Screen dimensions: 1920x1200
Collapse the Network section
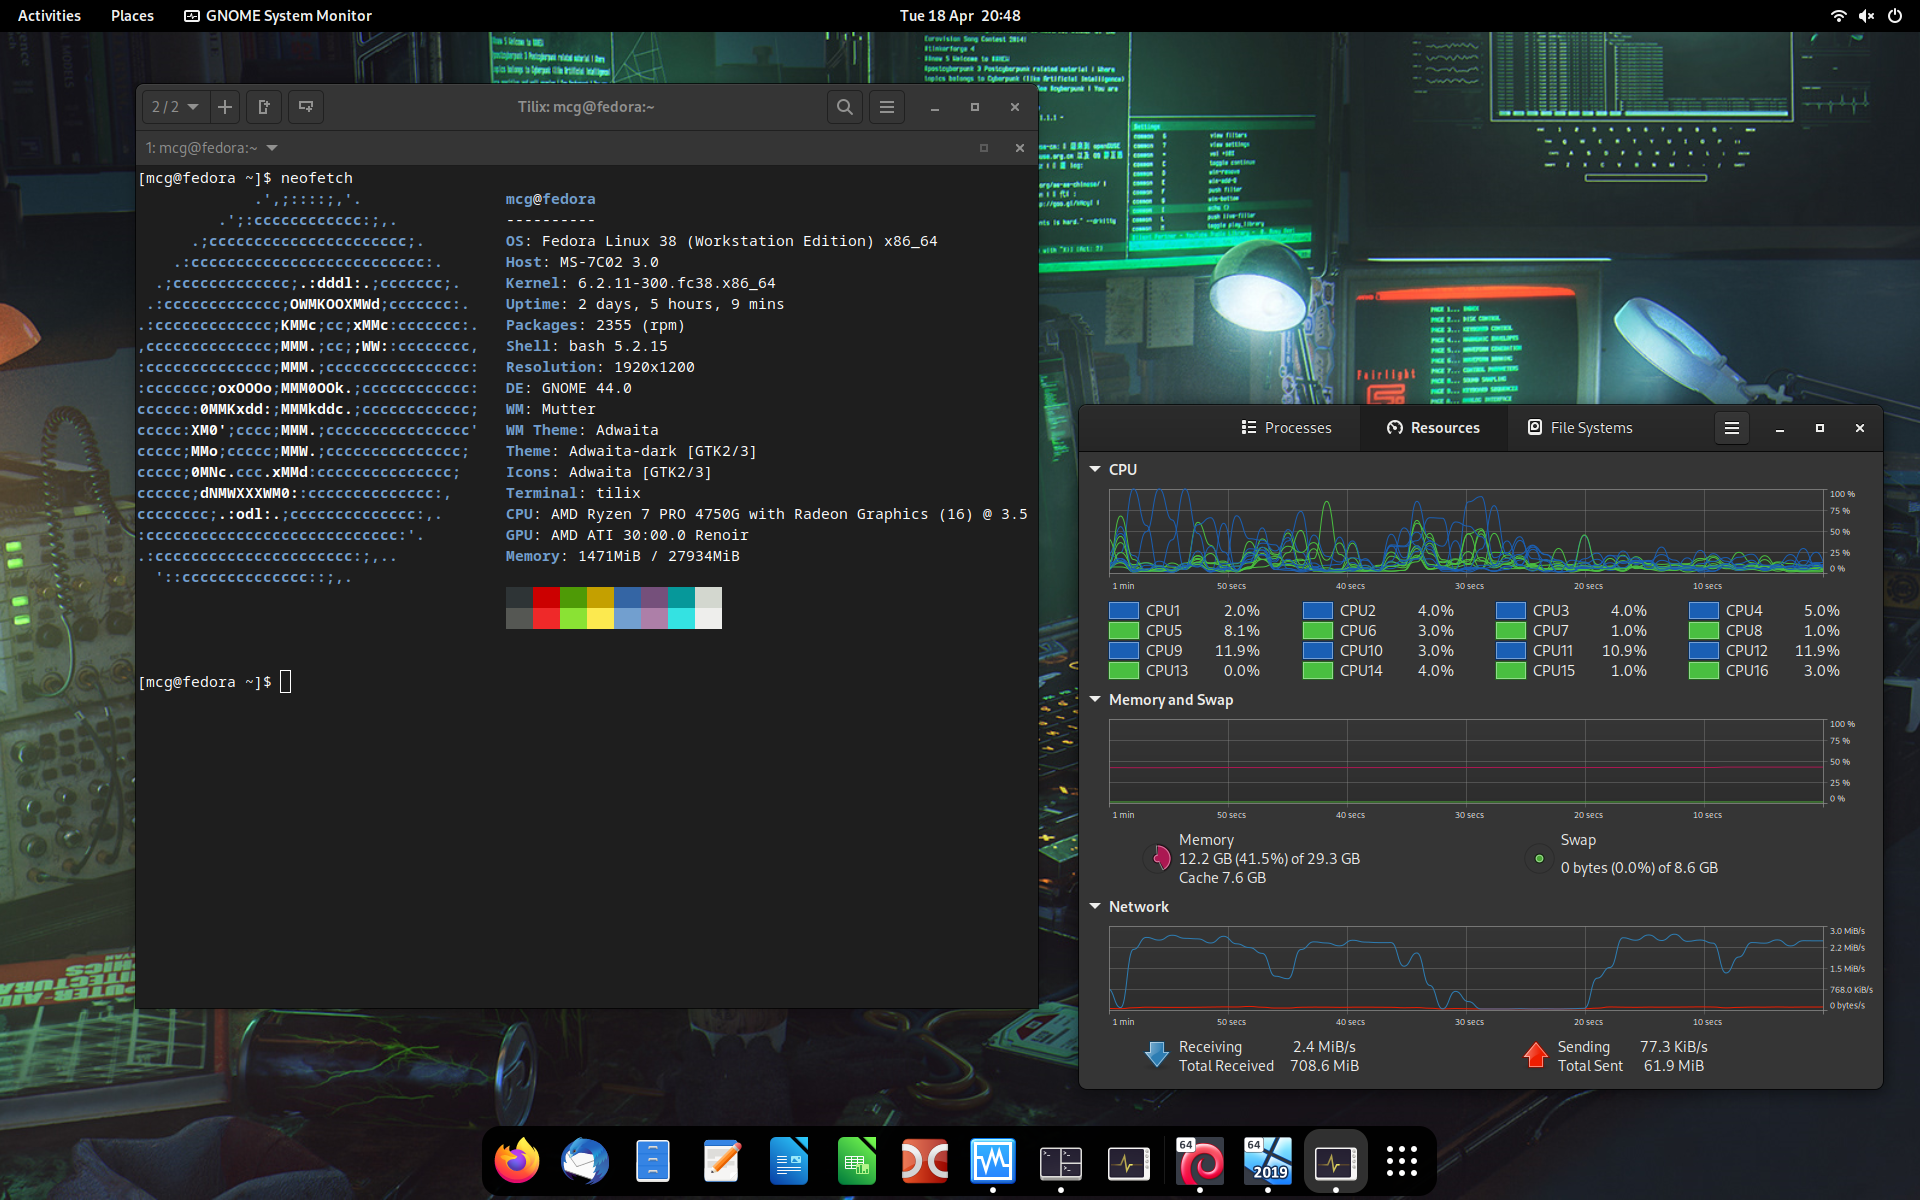(x=1095, y=907)
